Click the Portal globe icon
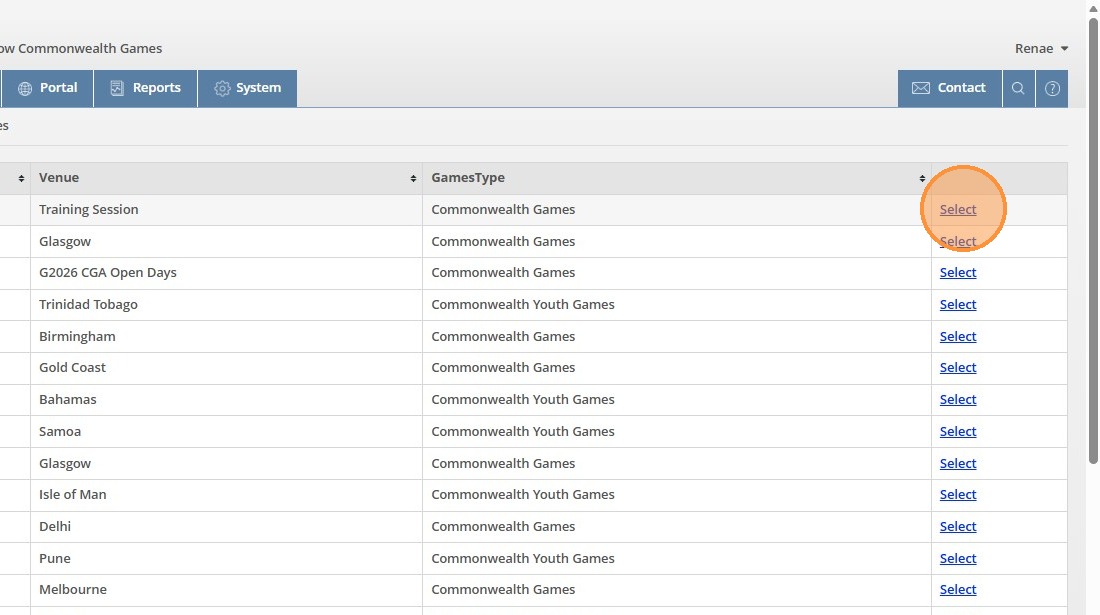 (x=25, y=88)
